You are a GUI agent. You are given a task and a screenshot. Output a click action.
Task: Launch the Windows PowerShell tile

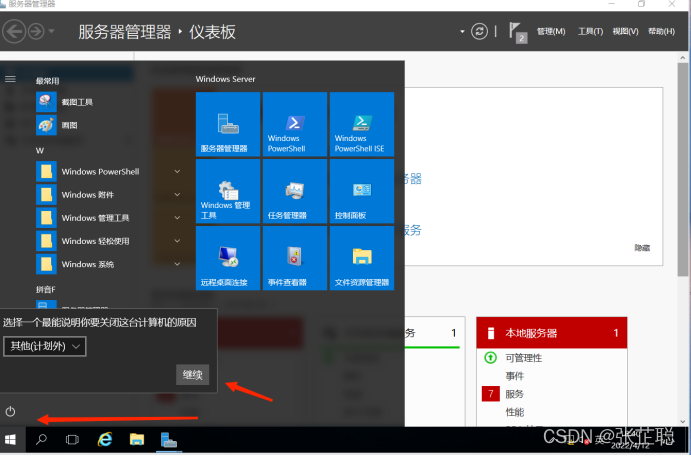click(x=295, y=124)
